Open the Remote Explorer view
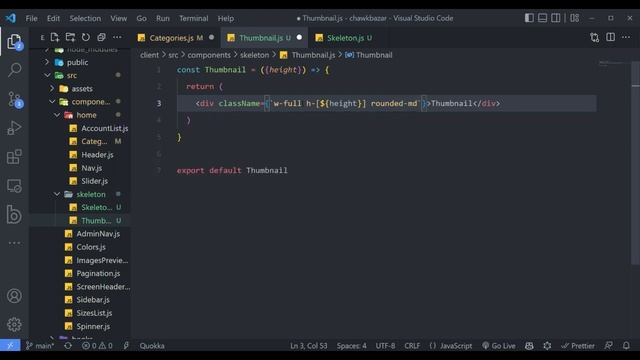 click(x=14, y=186)
